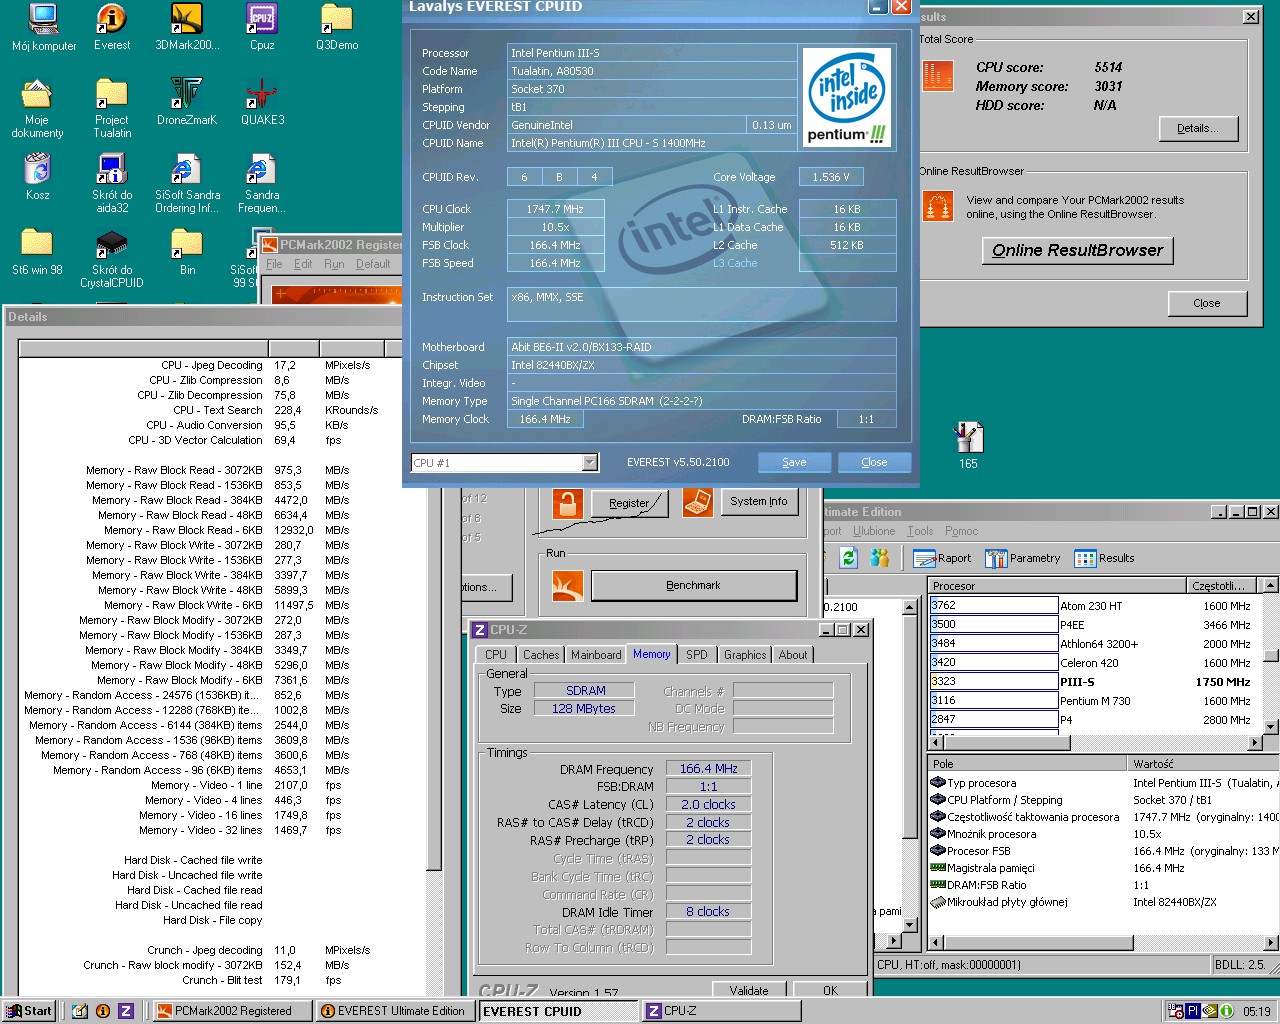Select the SPD tab in CPU-Z

[697, 655]
